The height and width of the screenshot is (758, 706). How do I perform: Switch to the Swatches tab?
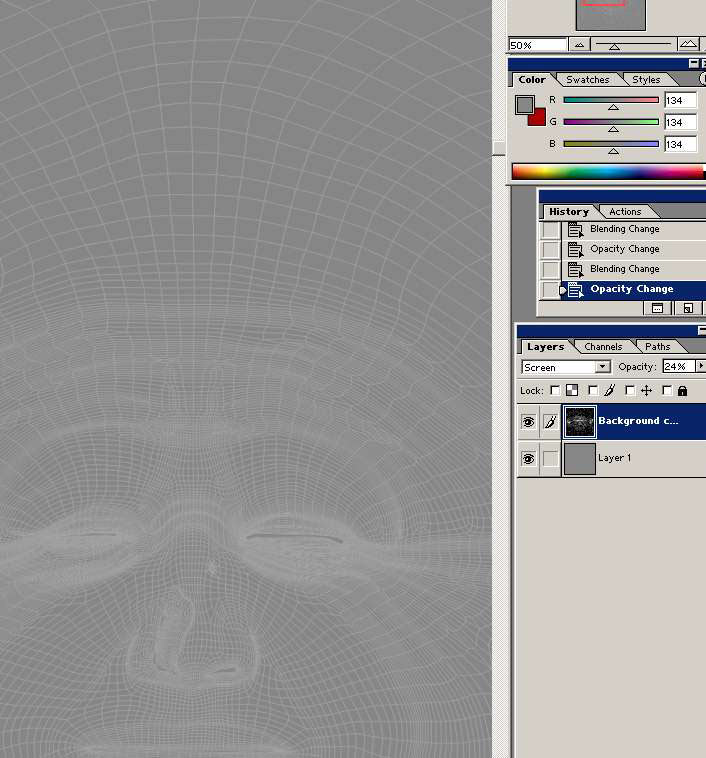click(x=587, y=80)
